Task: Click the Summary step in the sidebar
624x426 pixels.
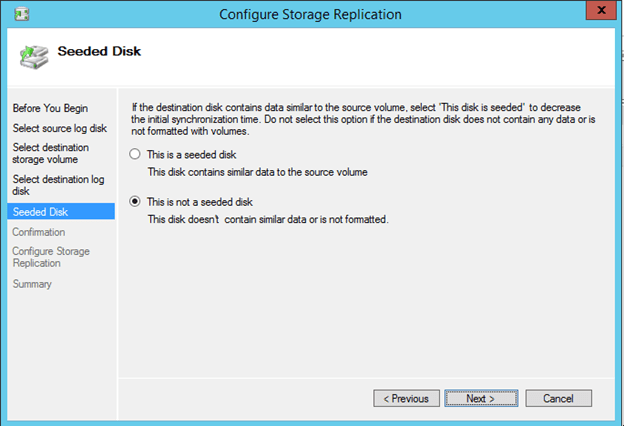Action: tap(32, 284)
